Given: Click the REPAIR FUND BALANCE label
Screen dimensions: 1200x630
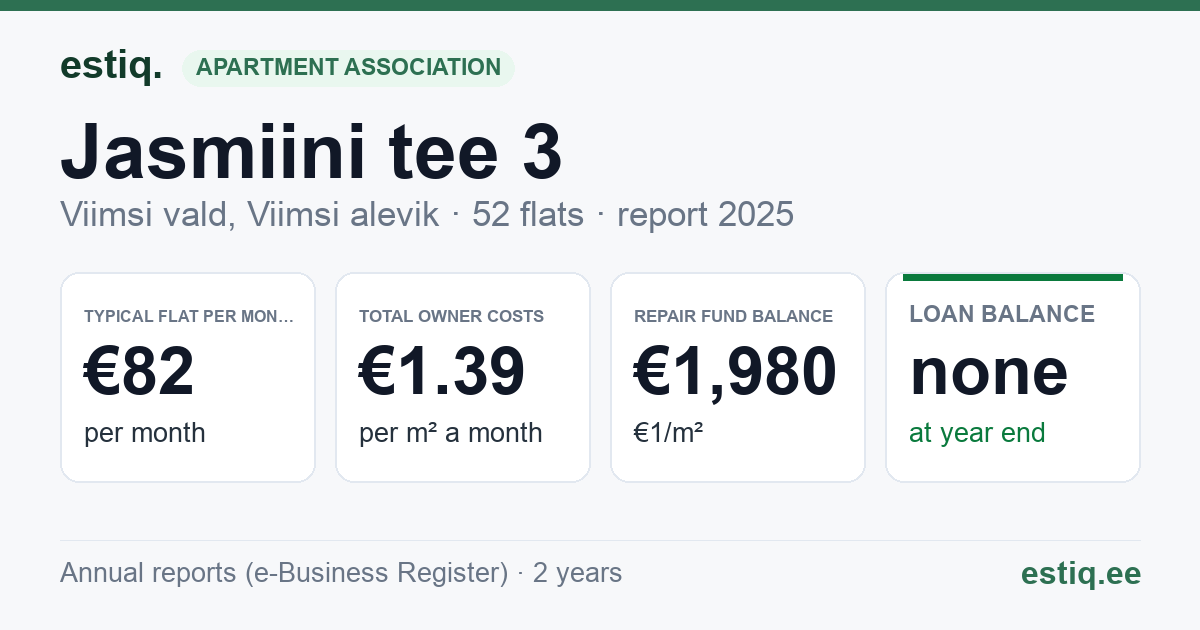Looking at the screenshot, I should tap(733, 316).
